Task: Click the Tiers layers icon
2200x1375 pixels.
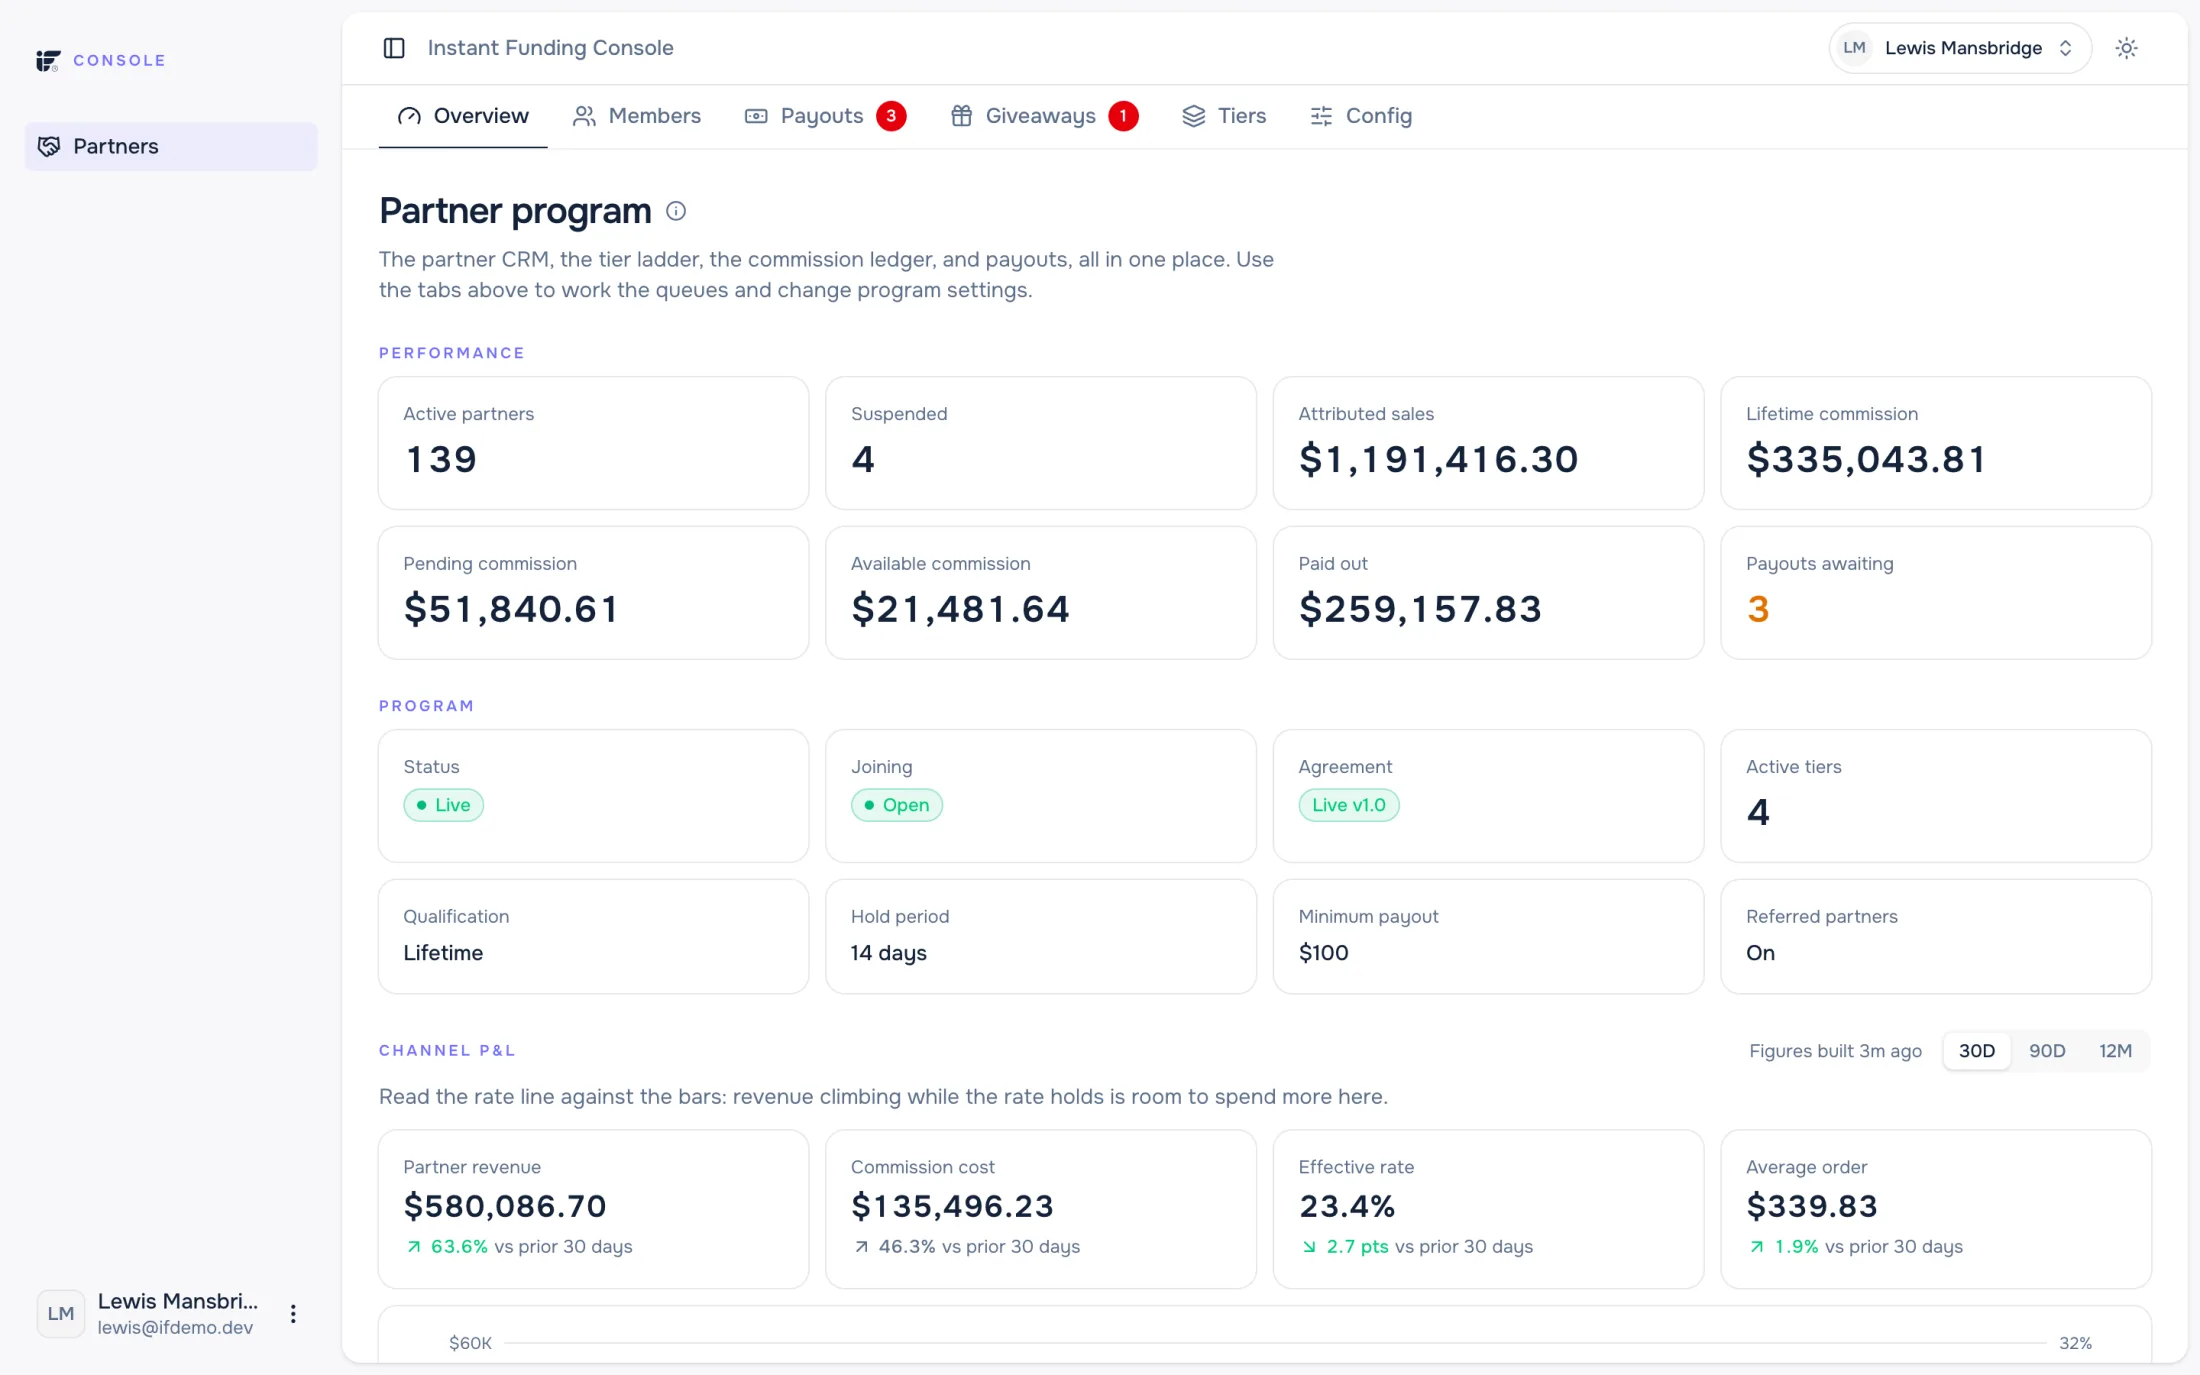Action: tap(1194, 116)
